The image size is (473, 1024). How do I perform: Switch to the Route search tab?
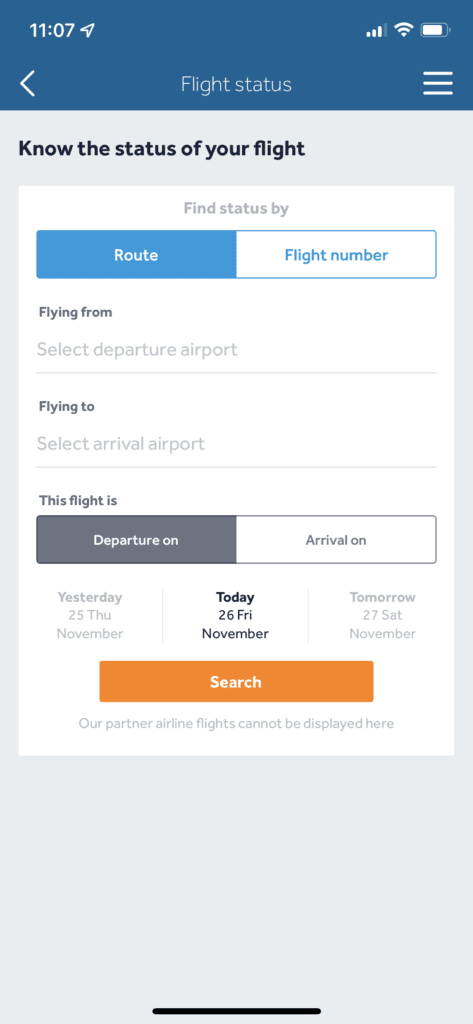136,255
